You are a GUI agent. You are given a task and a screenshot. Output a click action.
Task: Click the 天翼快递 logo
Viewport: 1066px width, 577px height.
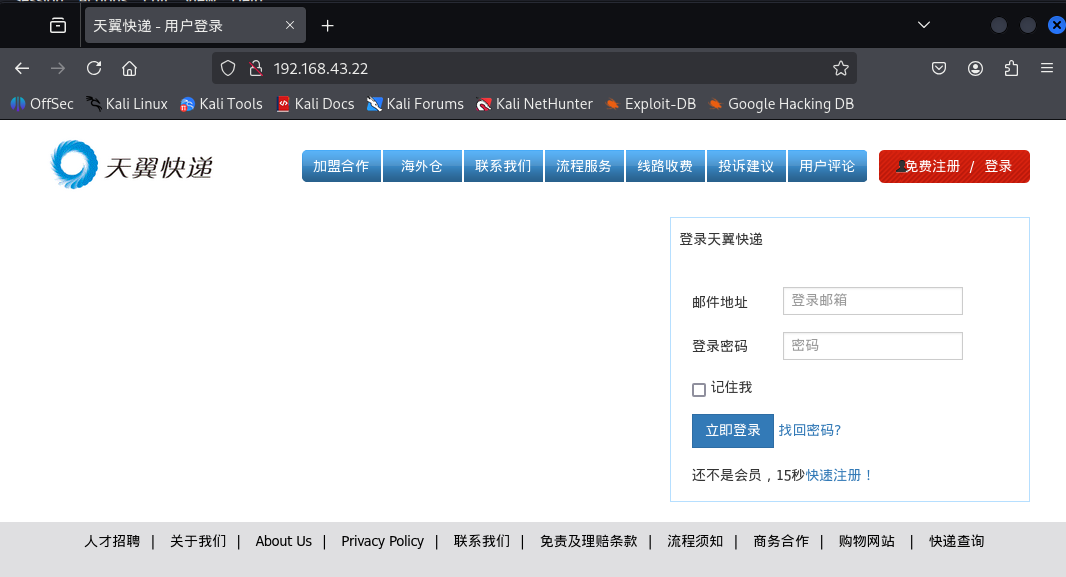tap(132, 165)
